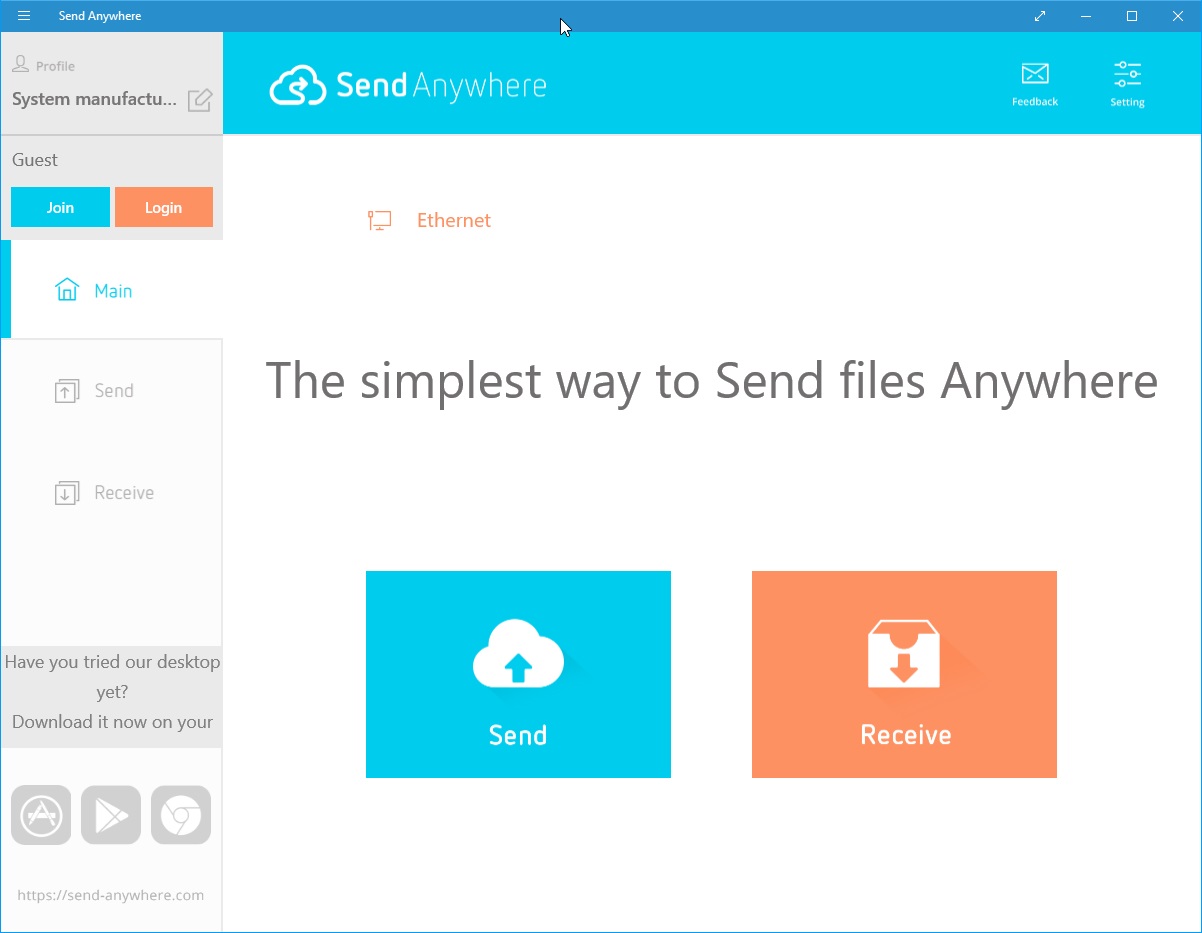Viewport: 1202px width, 933px height.
Task: Open the send-anywhere.com link
Action: click(x=111, y=895)
